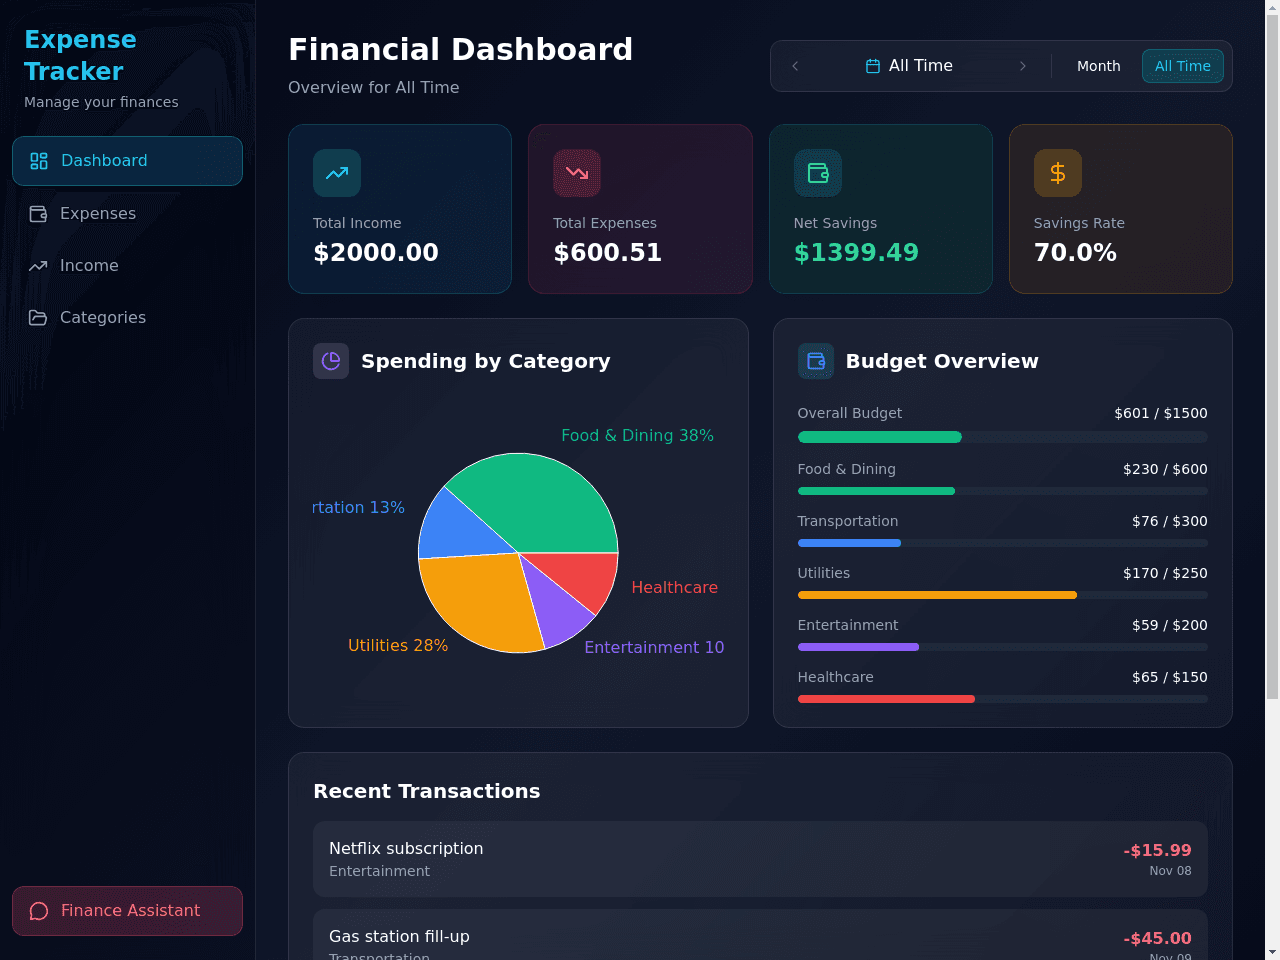Click the Total Expenses trending-down icon
Viewport: 1280px width, 960px height.
tap(577, 173)
